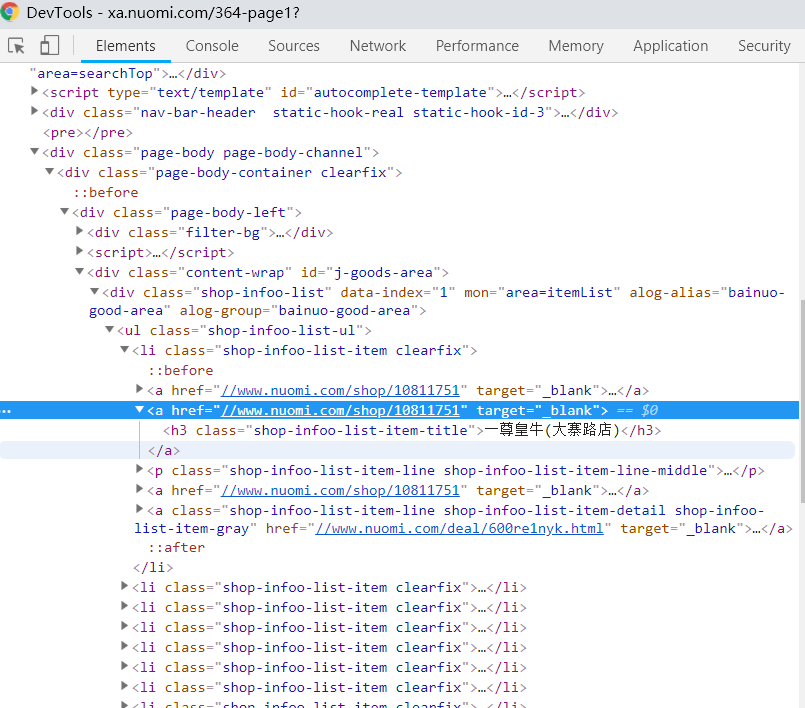Expand the autocomplete-template script node
The height and width of the screenshot is (708, 805).
[x=34, y=91]
